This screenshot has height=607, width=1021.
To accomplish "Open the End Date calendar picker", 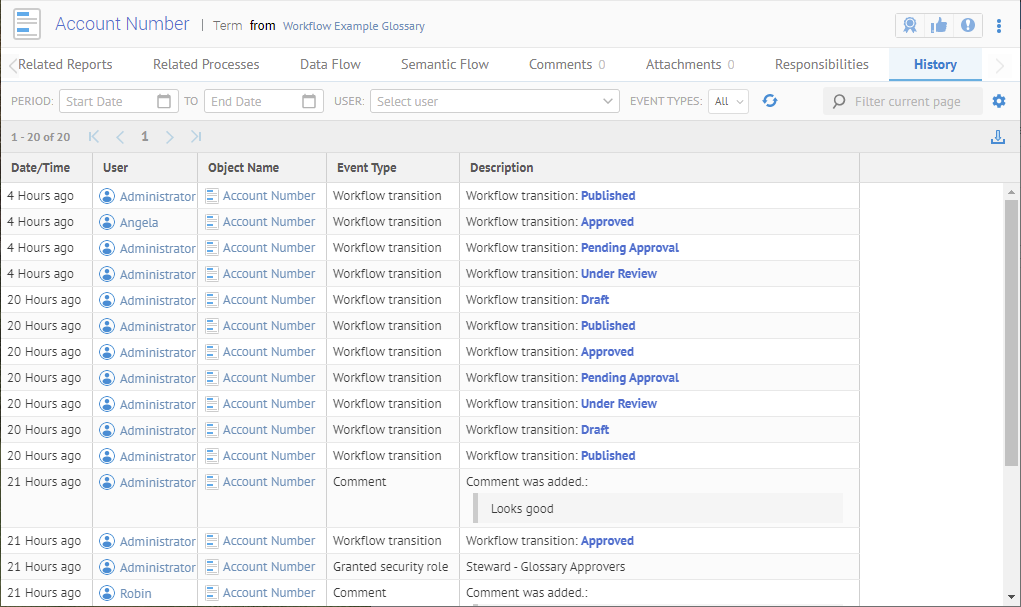I will tap(309, 101).
